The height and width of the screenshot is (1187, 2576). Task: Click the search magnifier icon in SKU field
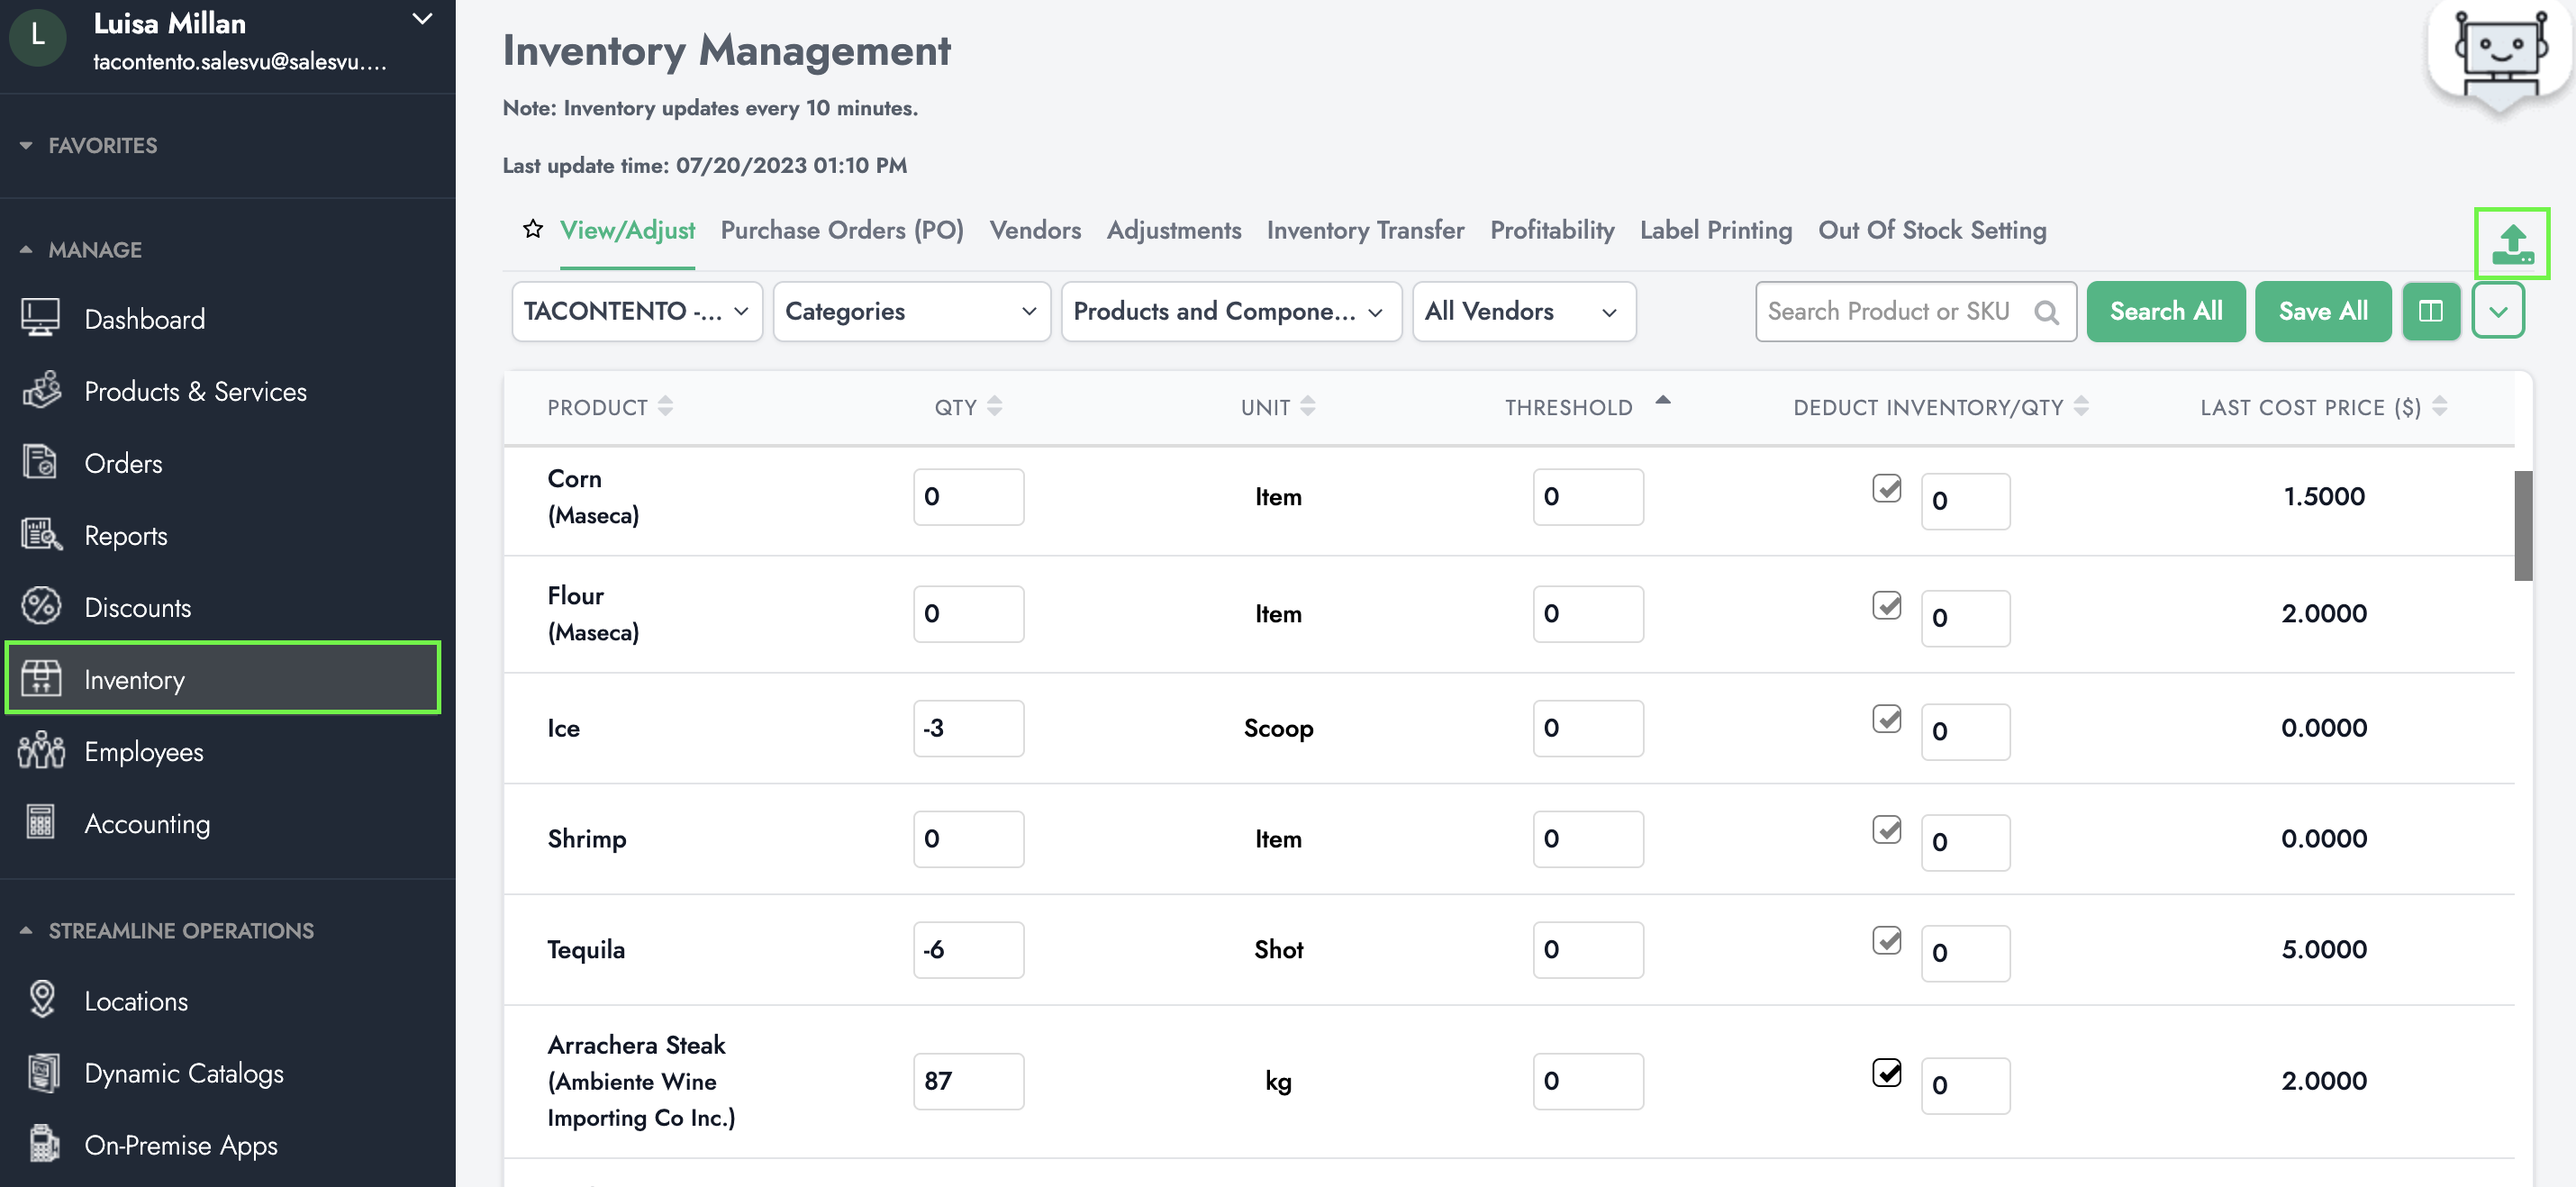pos(2046,313)
